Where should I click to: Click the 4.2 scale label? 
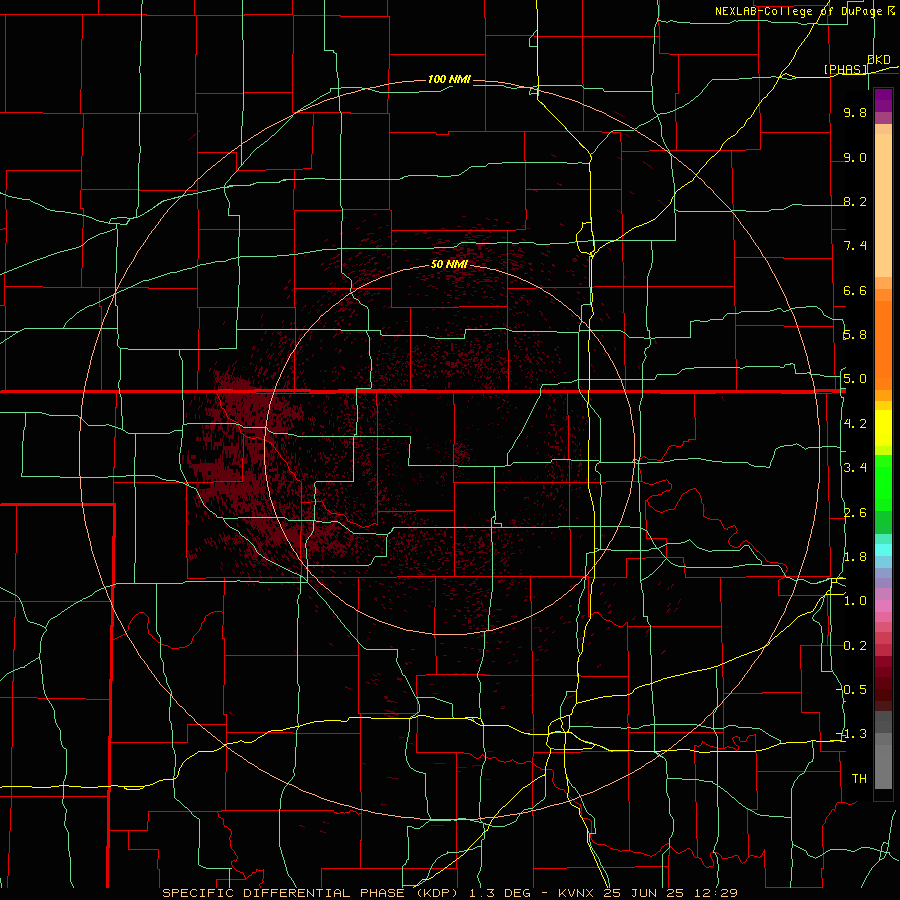[x=855, y=424]
